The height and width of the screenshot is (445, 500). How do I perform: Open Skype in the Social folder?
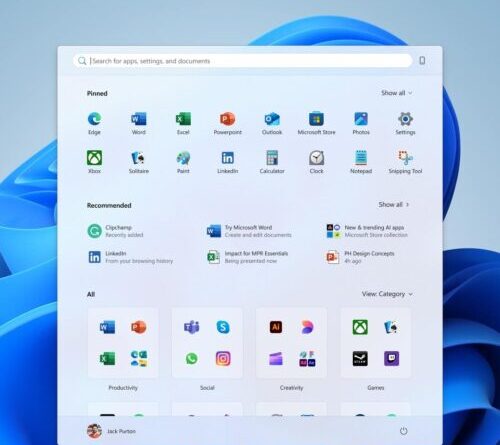[223, 327]
